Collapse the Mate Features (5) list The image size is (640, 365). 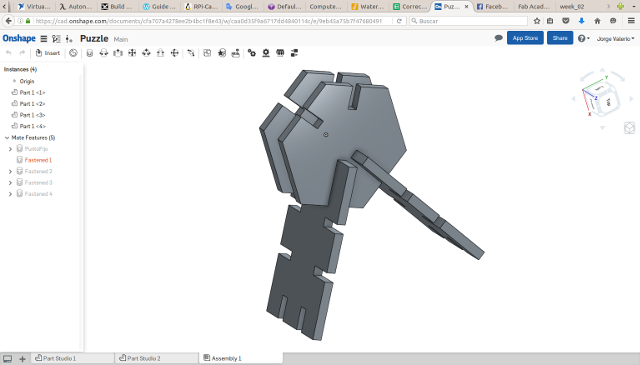tap(7, 138)
